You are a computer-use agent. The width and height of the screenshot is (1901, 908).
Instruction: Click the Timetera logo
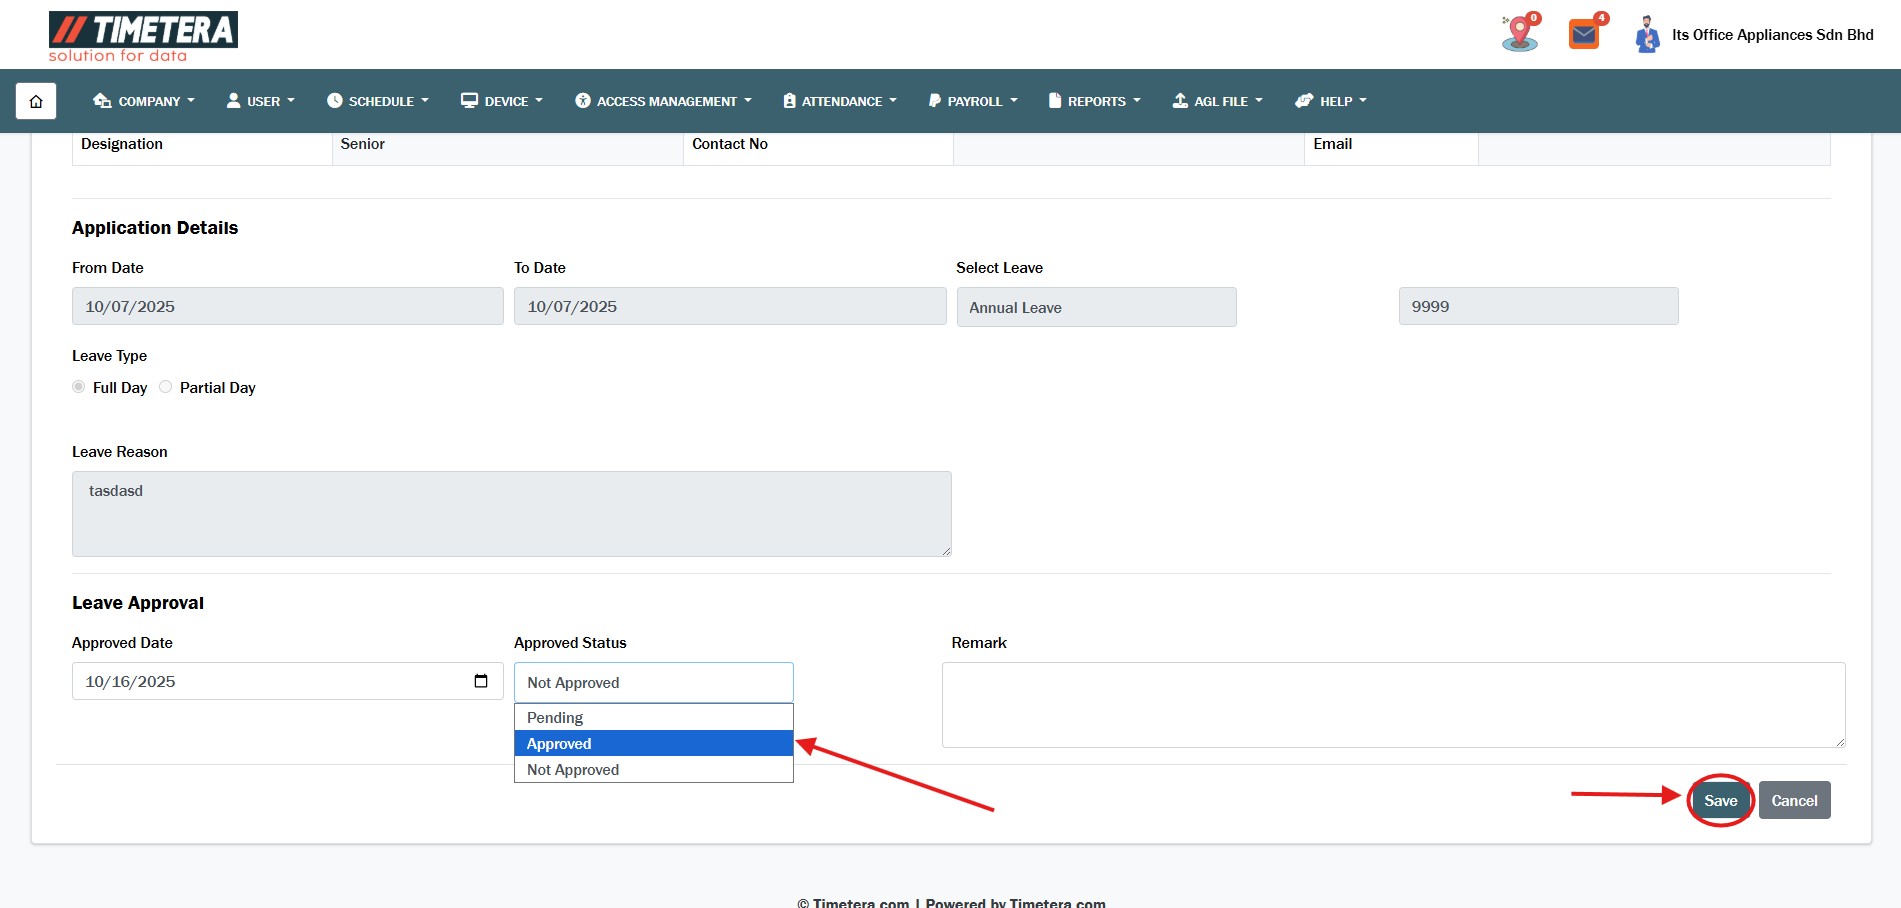(x=143, y=37)
